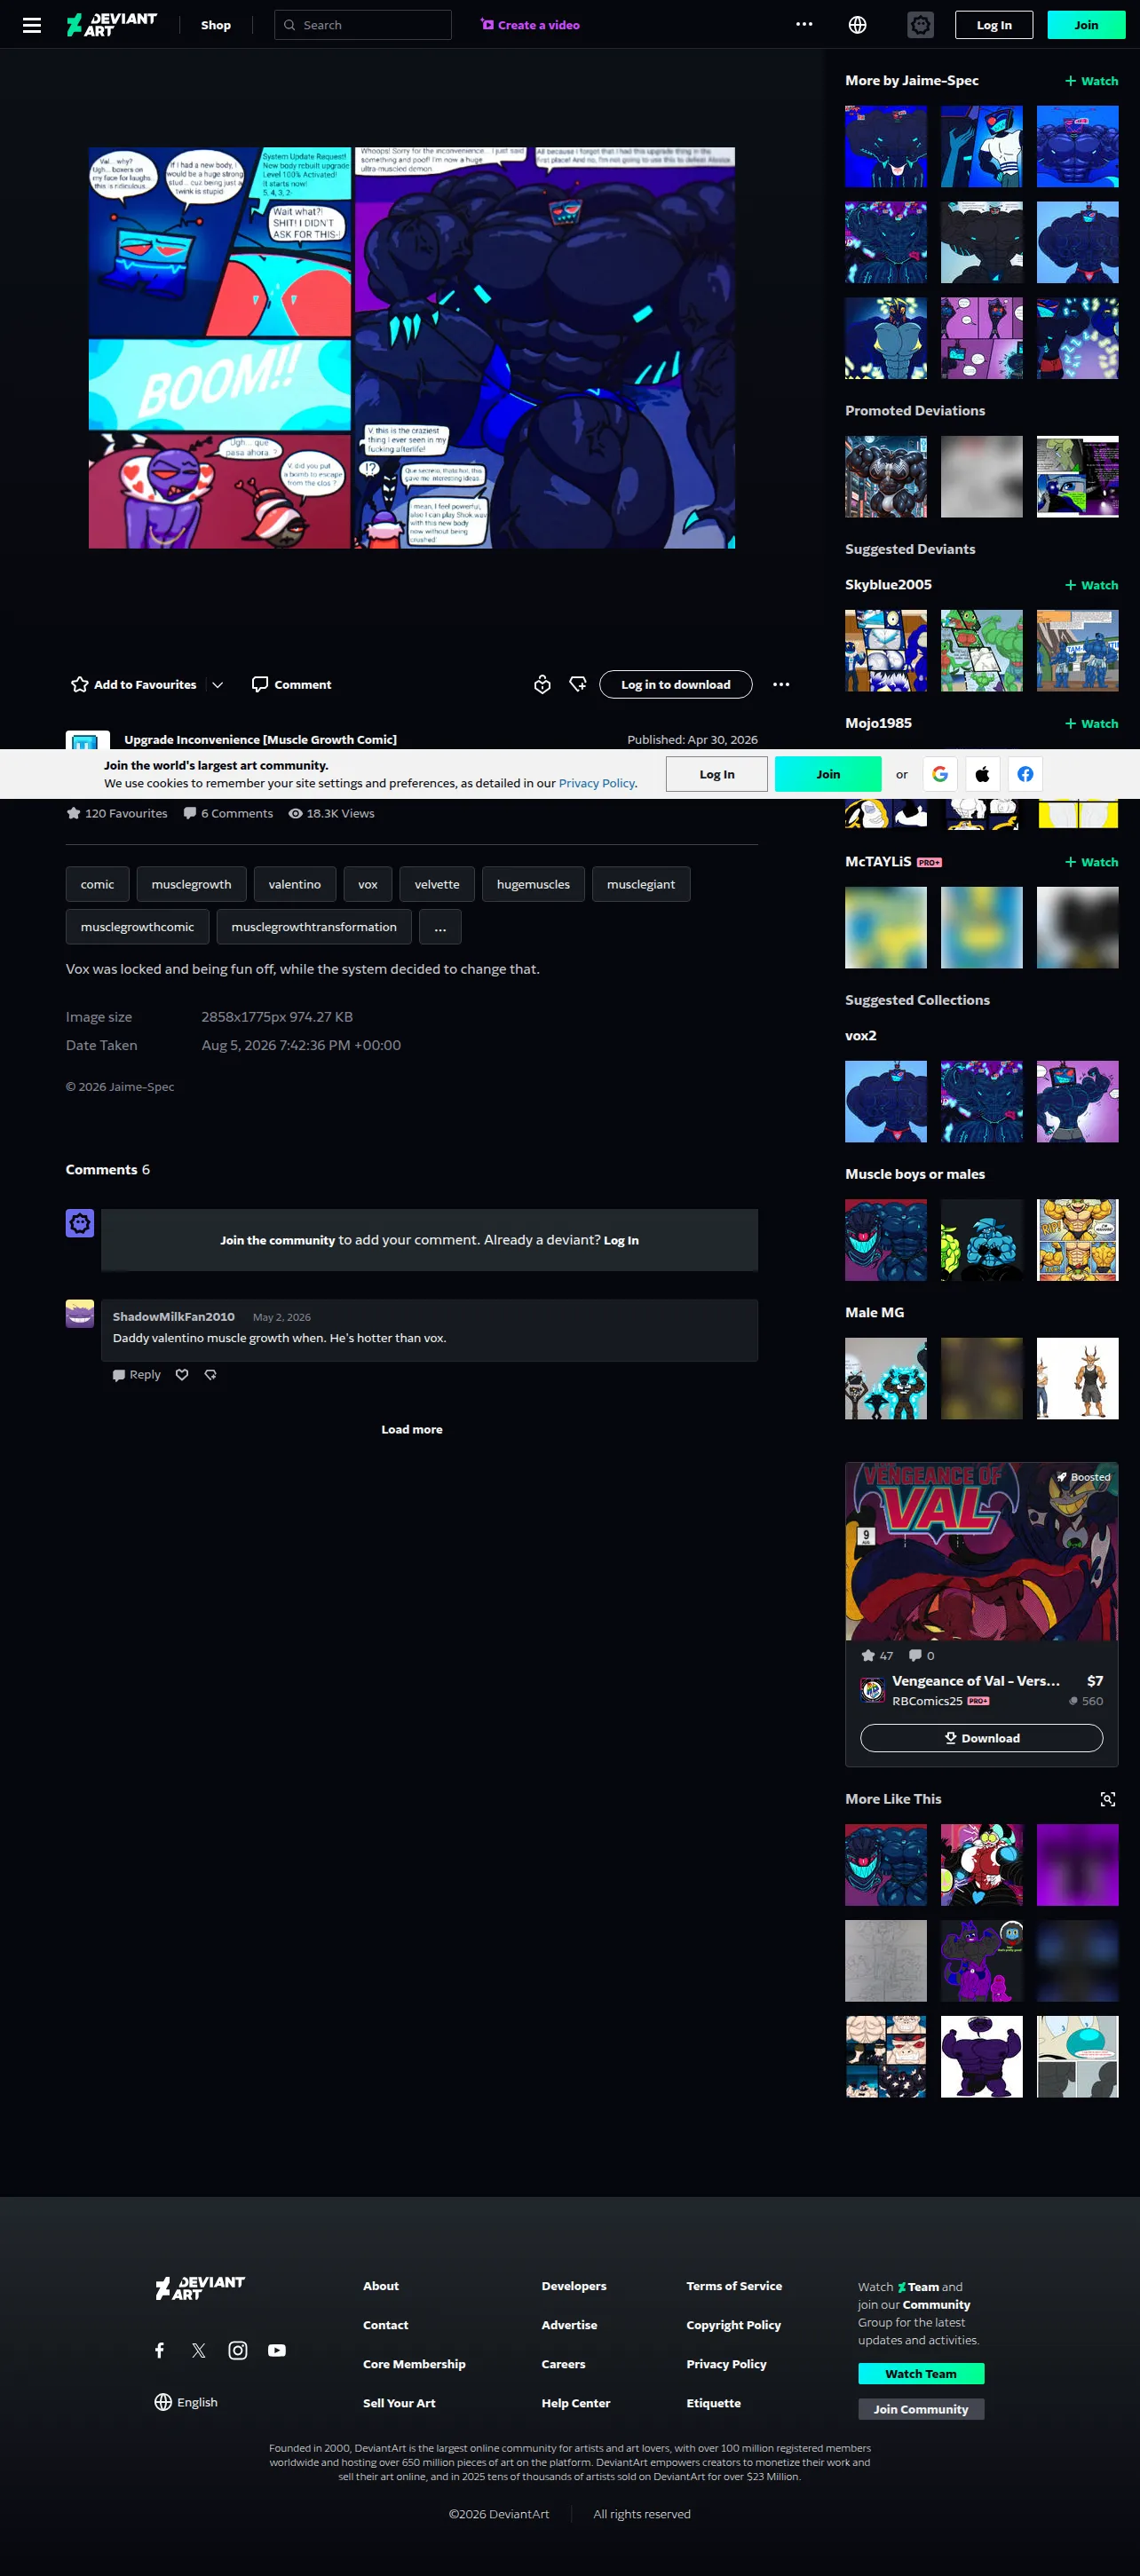Expand the hidden tags with the ellipsis chip
The height and width of the screenshot is (2576, 1140).
point(440,927)
